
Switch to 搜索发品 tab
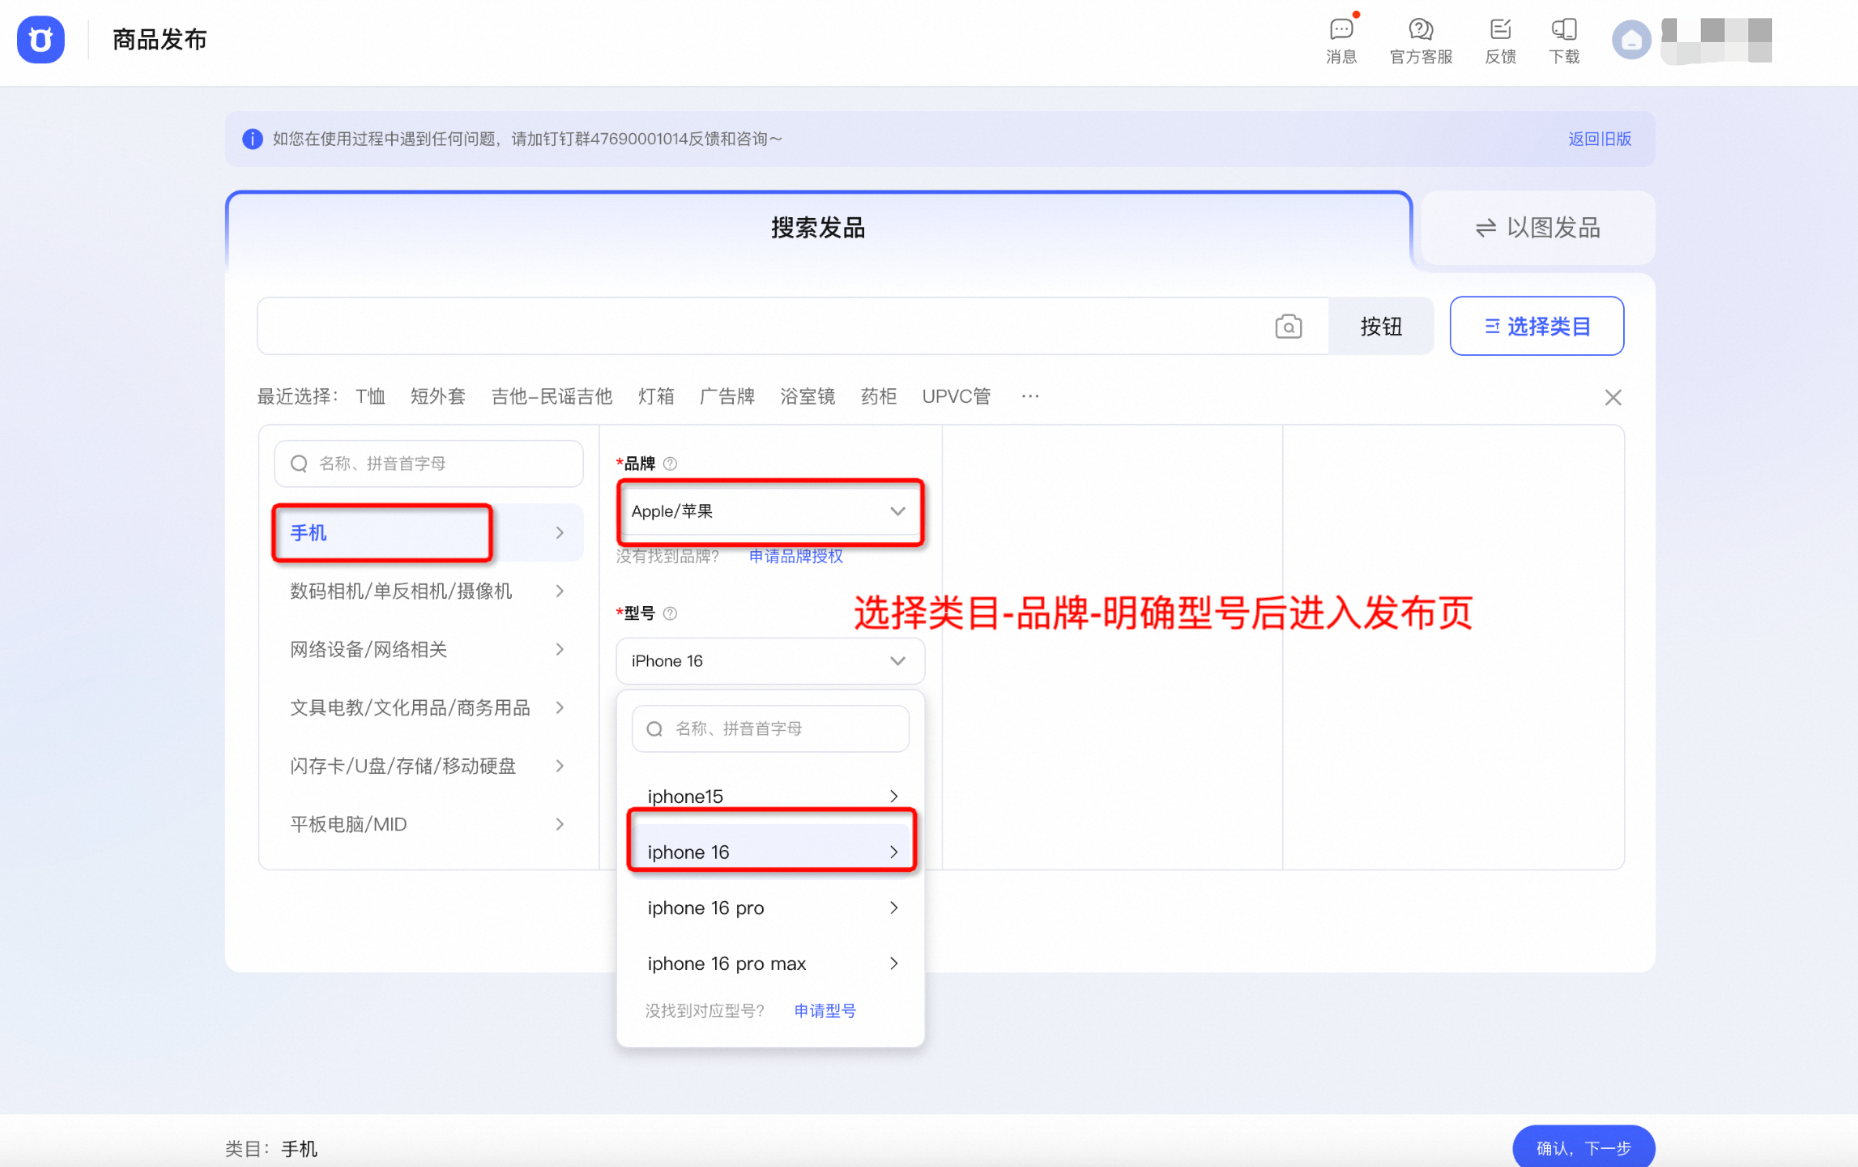(x=818, y=228)
